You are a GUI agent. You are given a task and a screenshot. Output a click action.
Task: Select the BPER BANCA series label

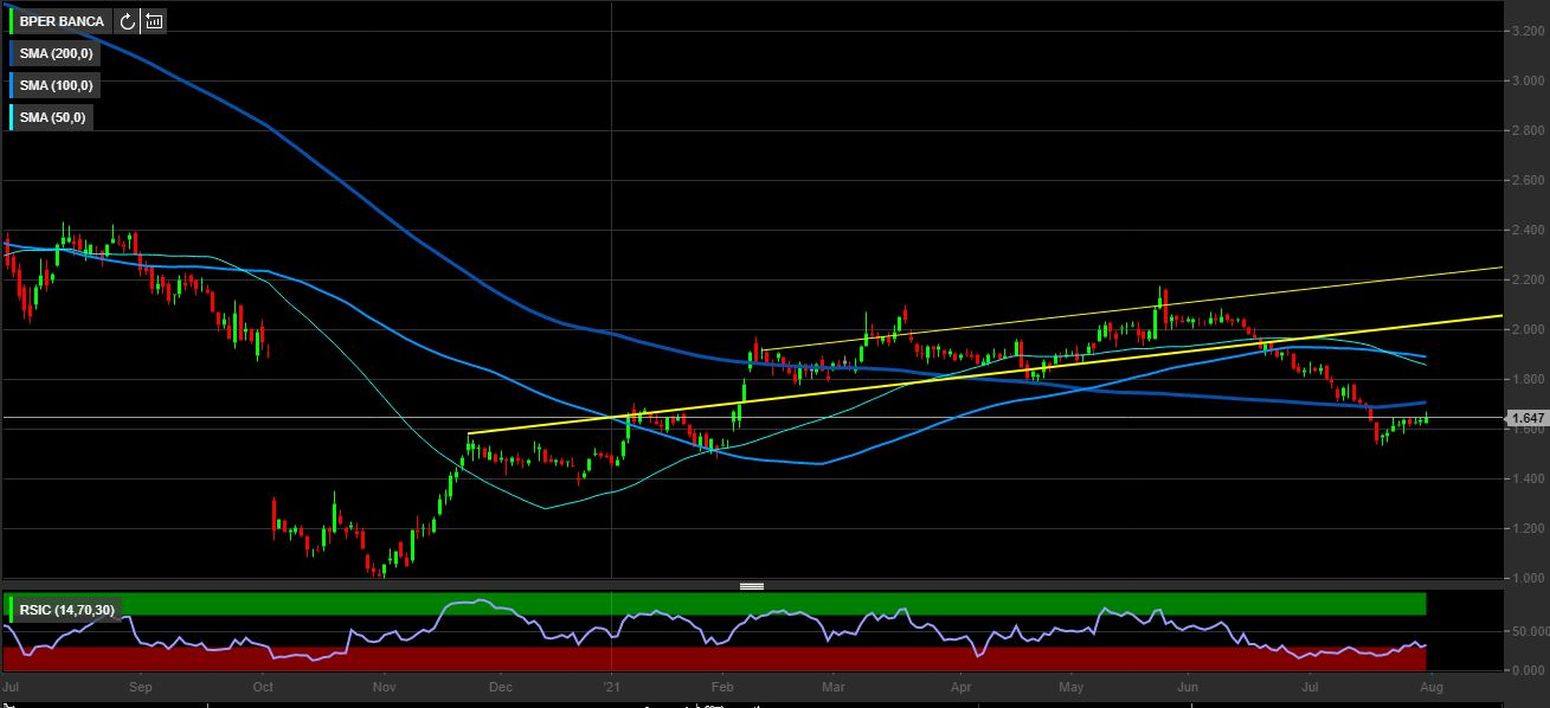click(x=61, y=21)
